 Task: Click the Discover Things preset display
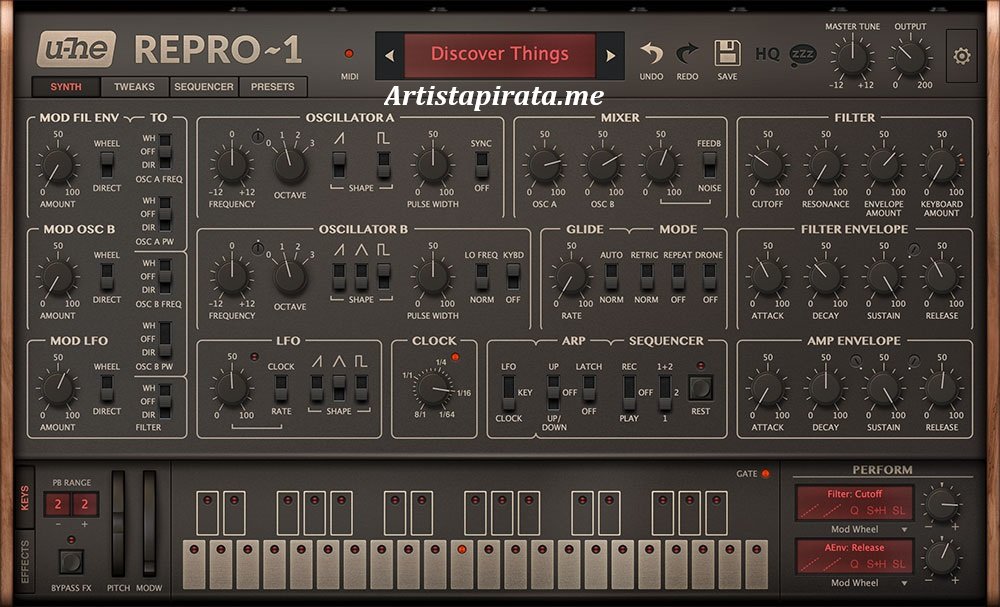click(x=499, y=55)
